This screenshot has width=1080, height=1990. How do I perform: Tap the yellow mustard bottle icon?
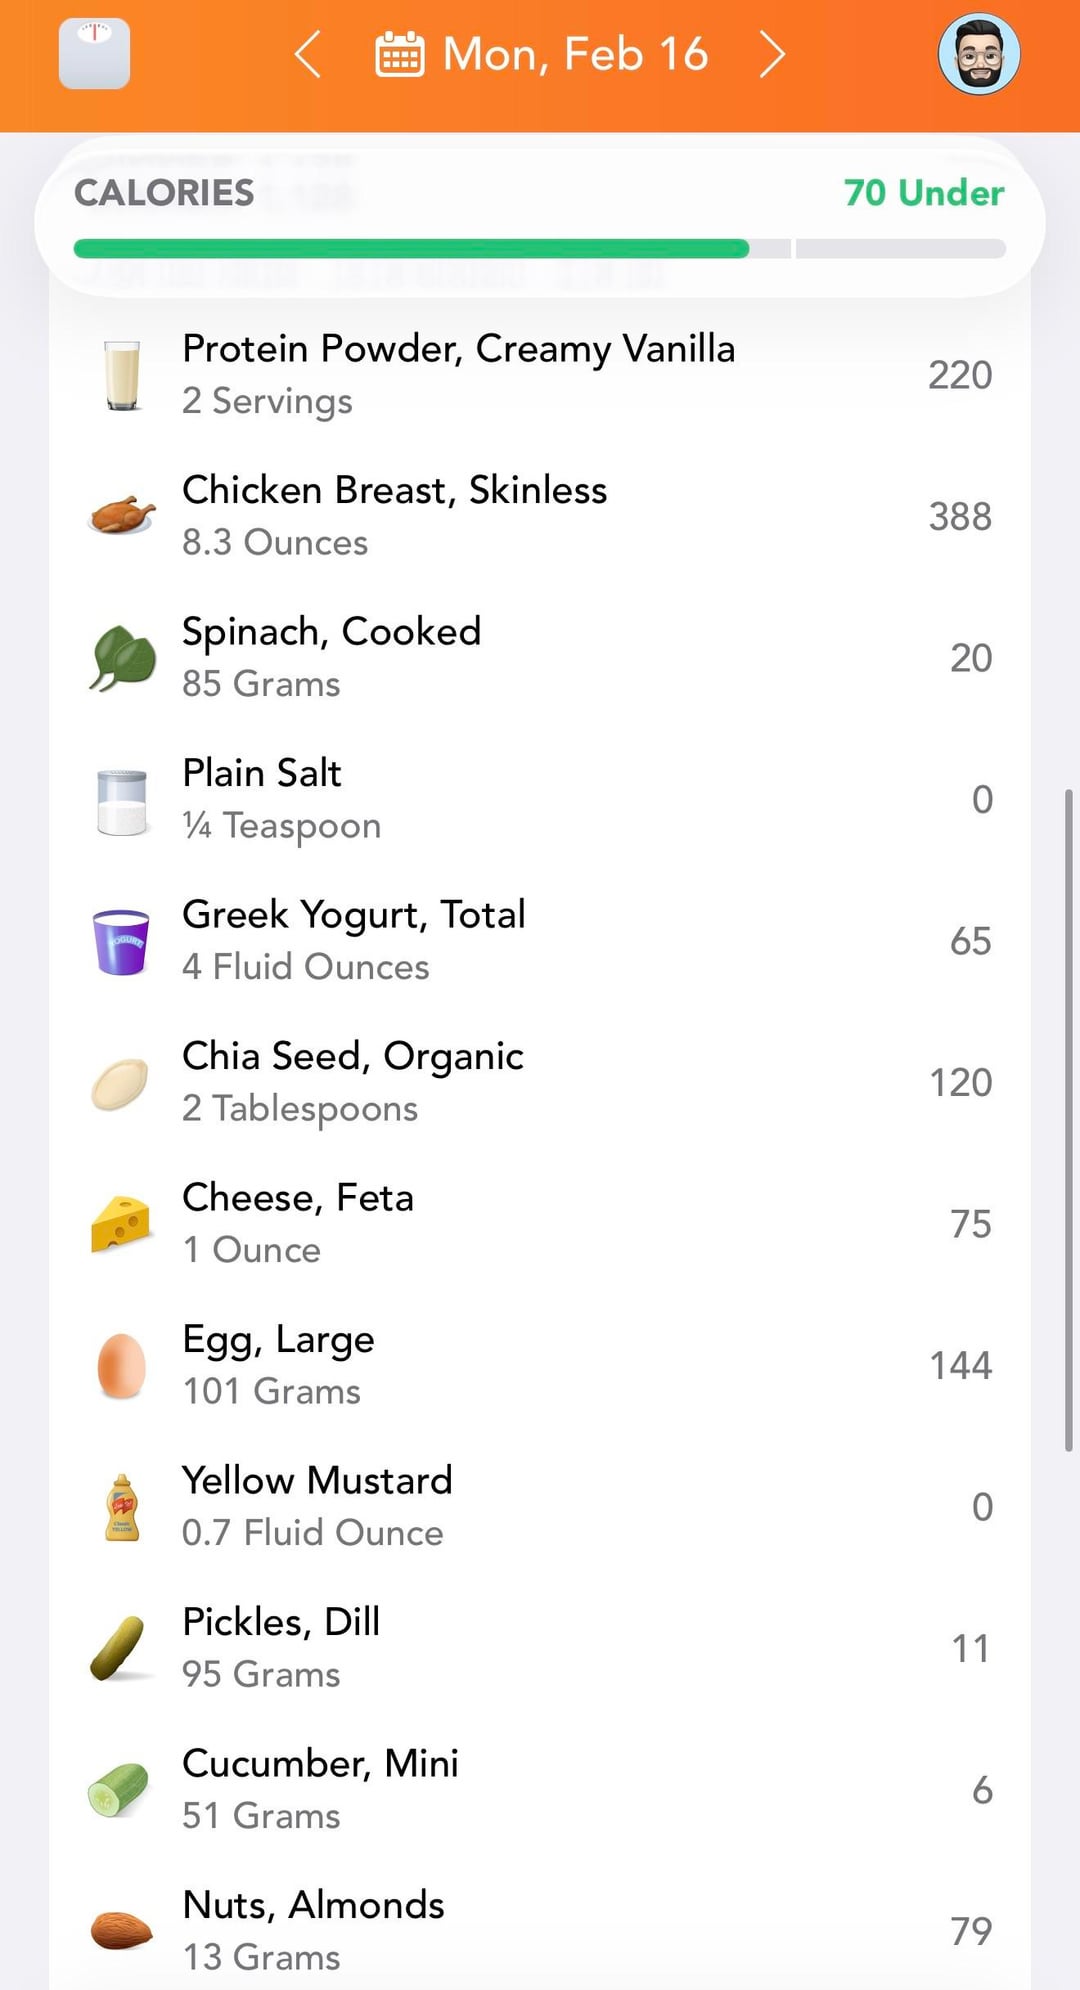[x=122, y=1507]
